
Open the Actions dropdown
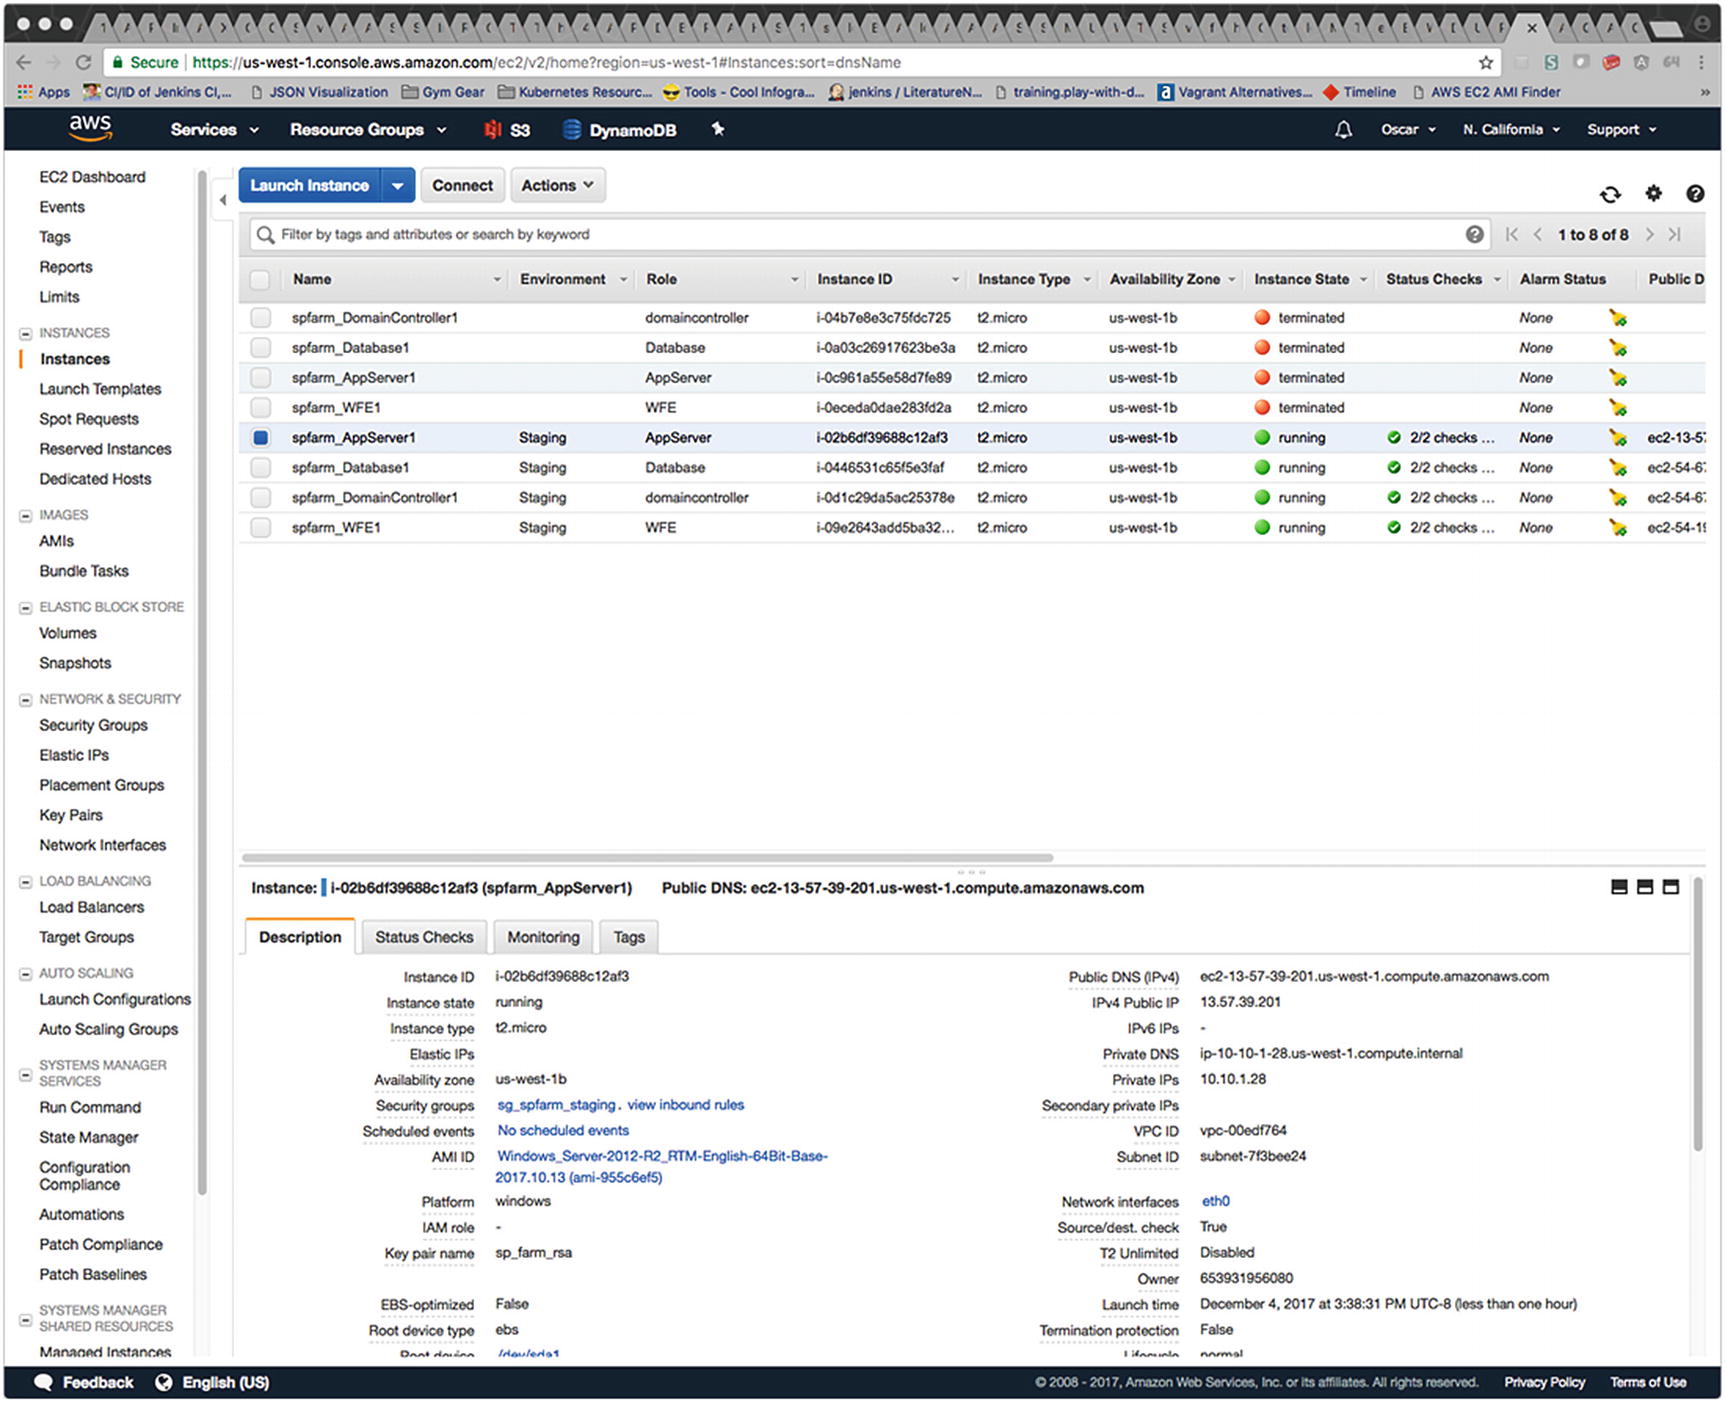[558, 186]
